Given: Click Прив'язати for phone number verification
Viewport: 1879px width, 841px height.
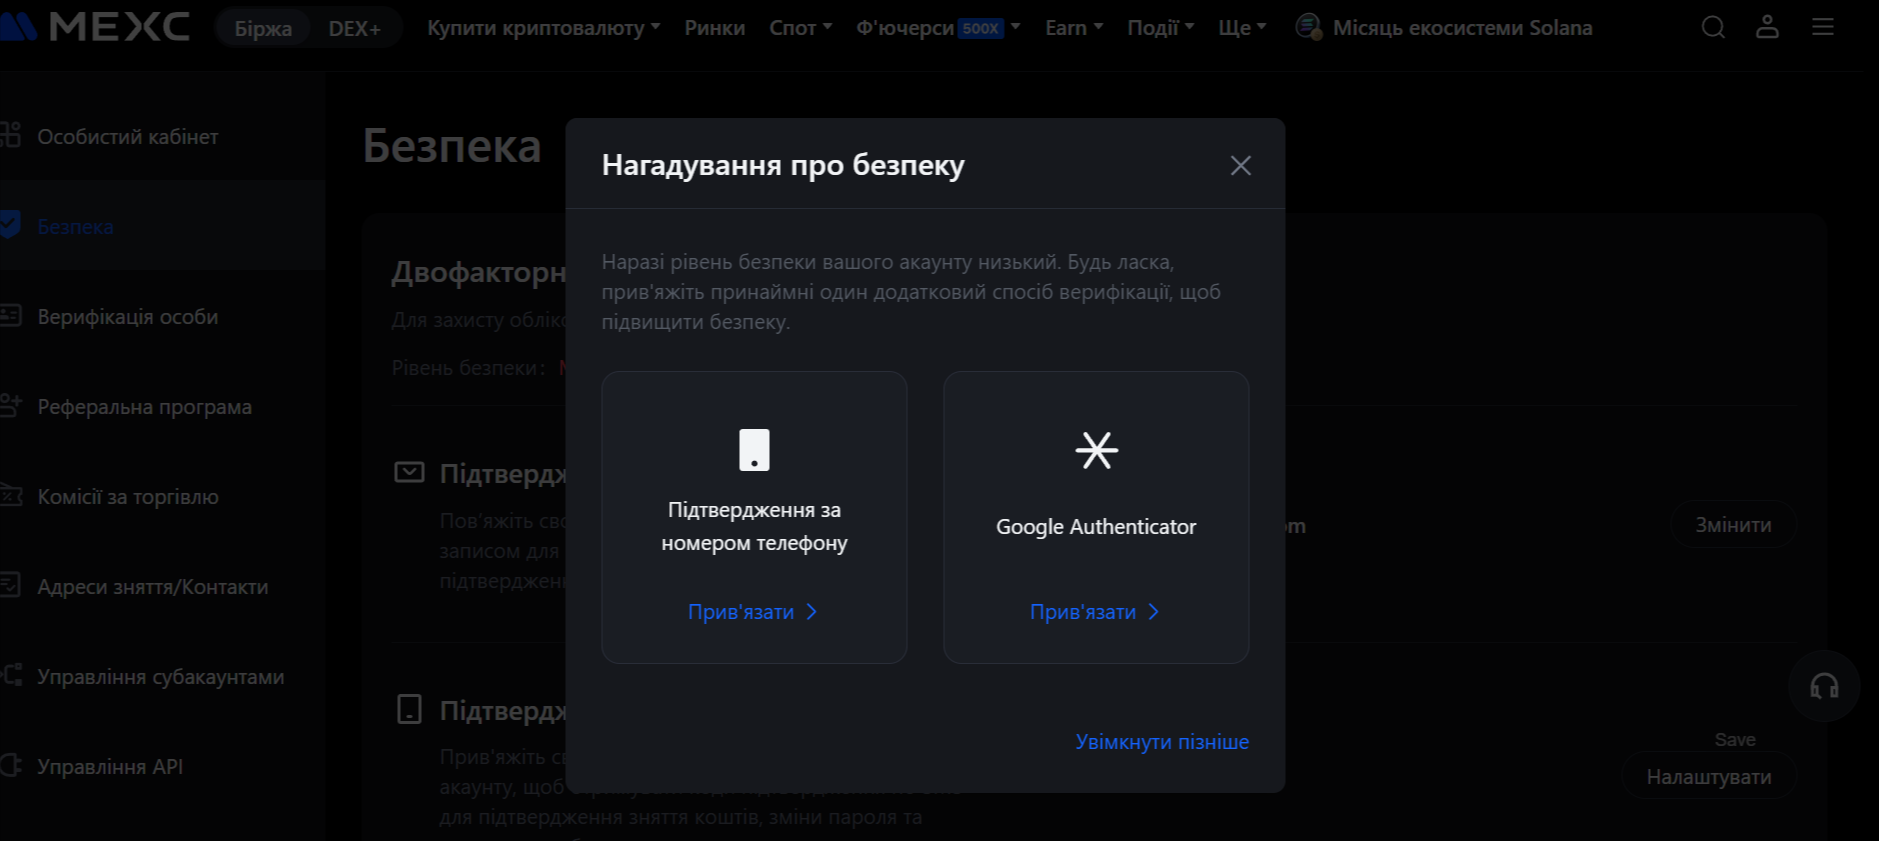Looking at the screenshot, I should (741, 612).
